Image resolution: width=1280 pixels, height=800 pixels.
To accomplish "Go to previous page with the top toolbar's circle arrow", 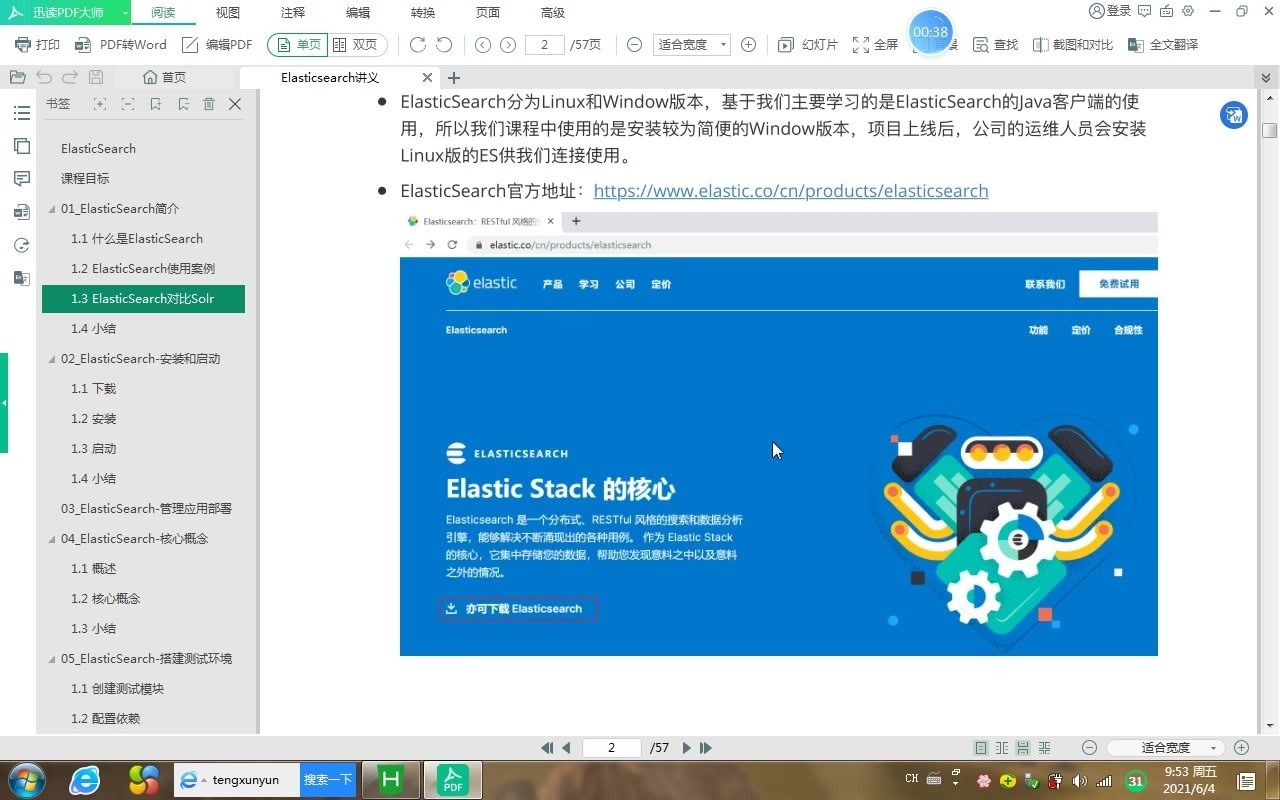I will click(482, 45).
